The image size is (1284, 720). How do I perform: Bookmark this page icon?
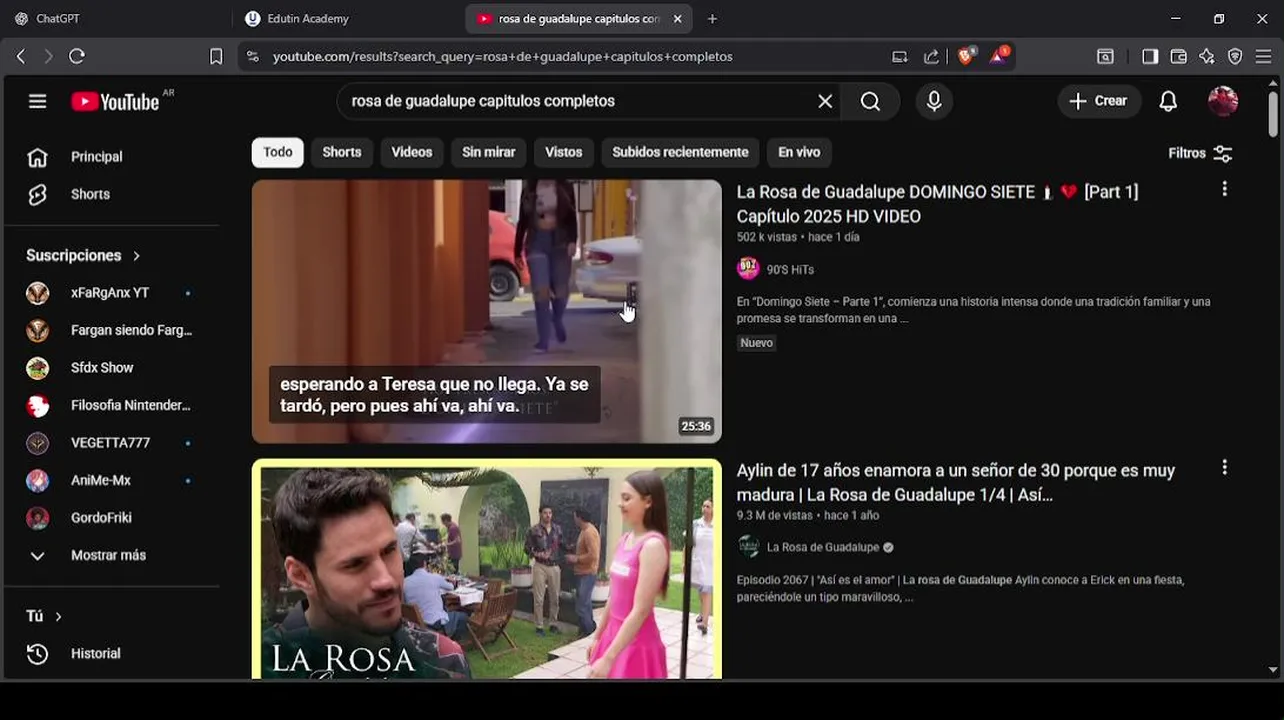(x=216, y=56)
